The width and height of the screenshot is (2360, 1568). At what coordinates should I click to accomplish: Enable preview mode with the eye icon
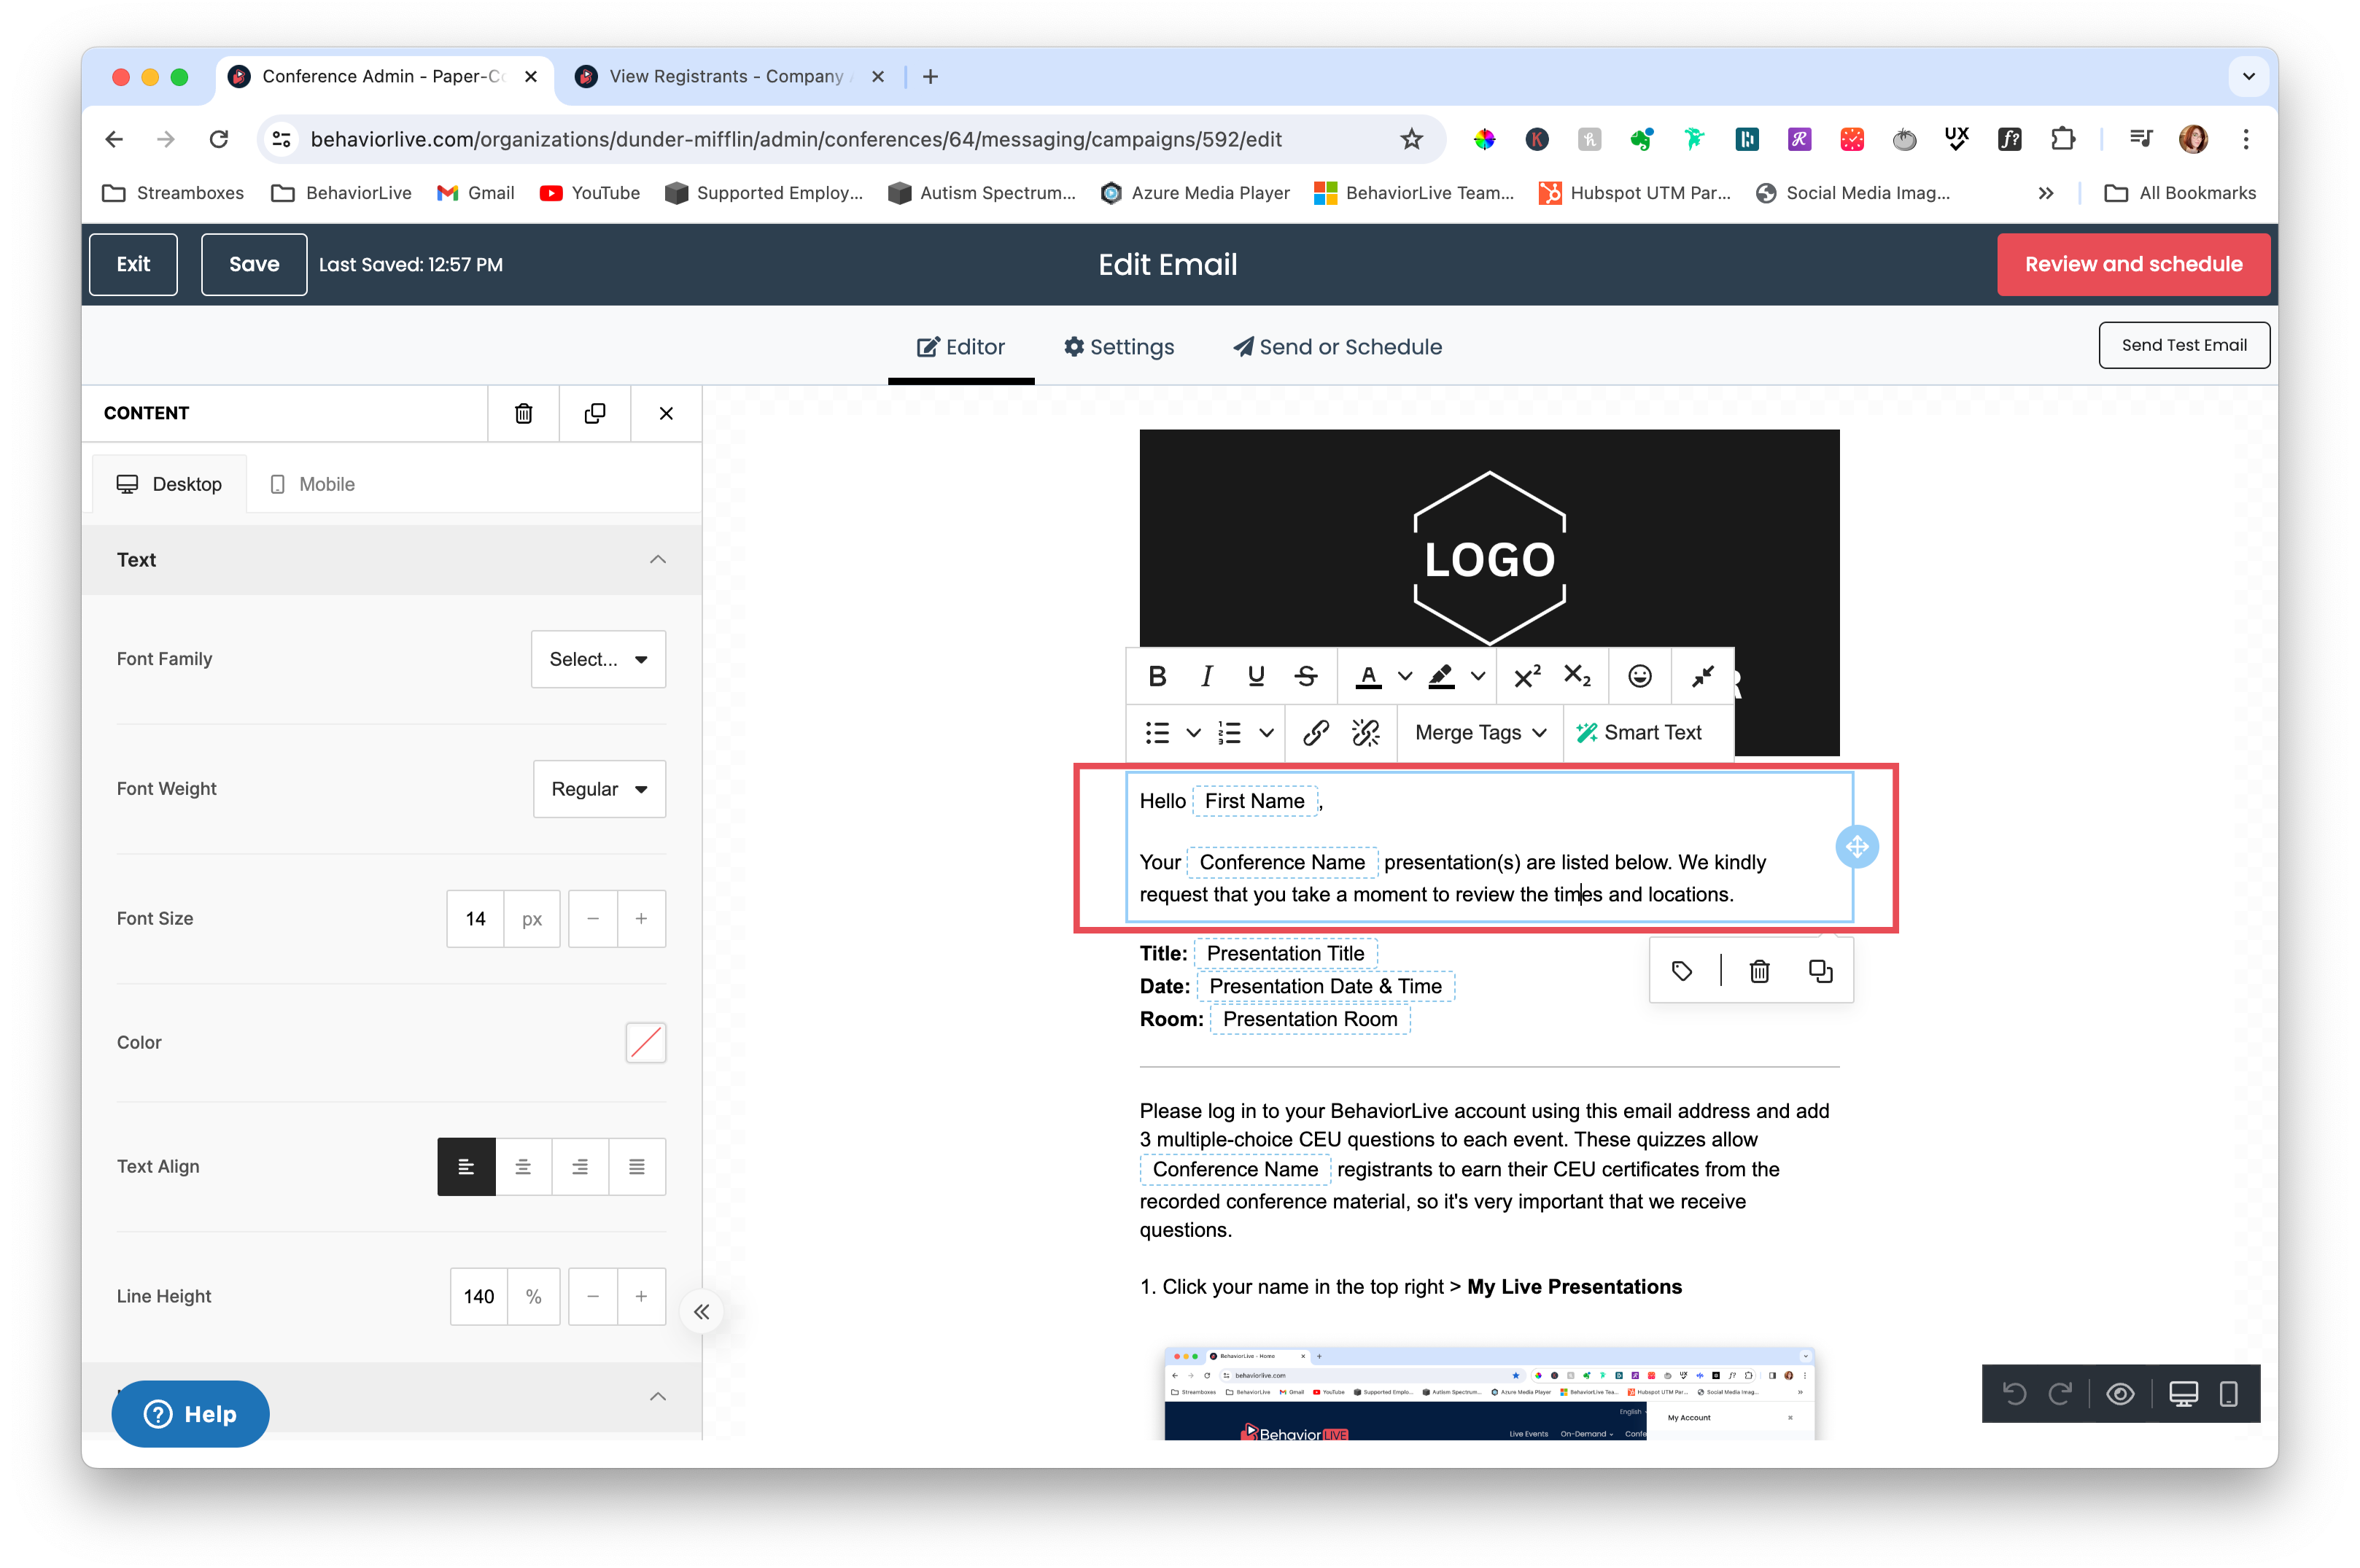tap(2121, 1394)
